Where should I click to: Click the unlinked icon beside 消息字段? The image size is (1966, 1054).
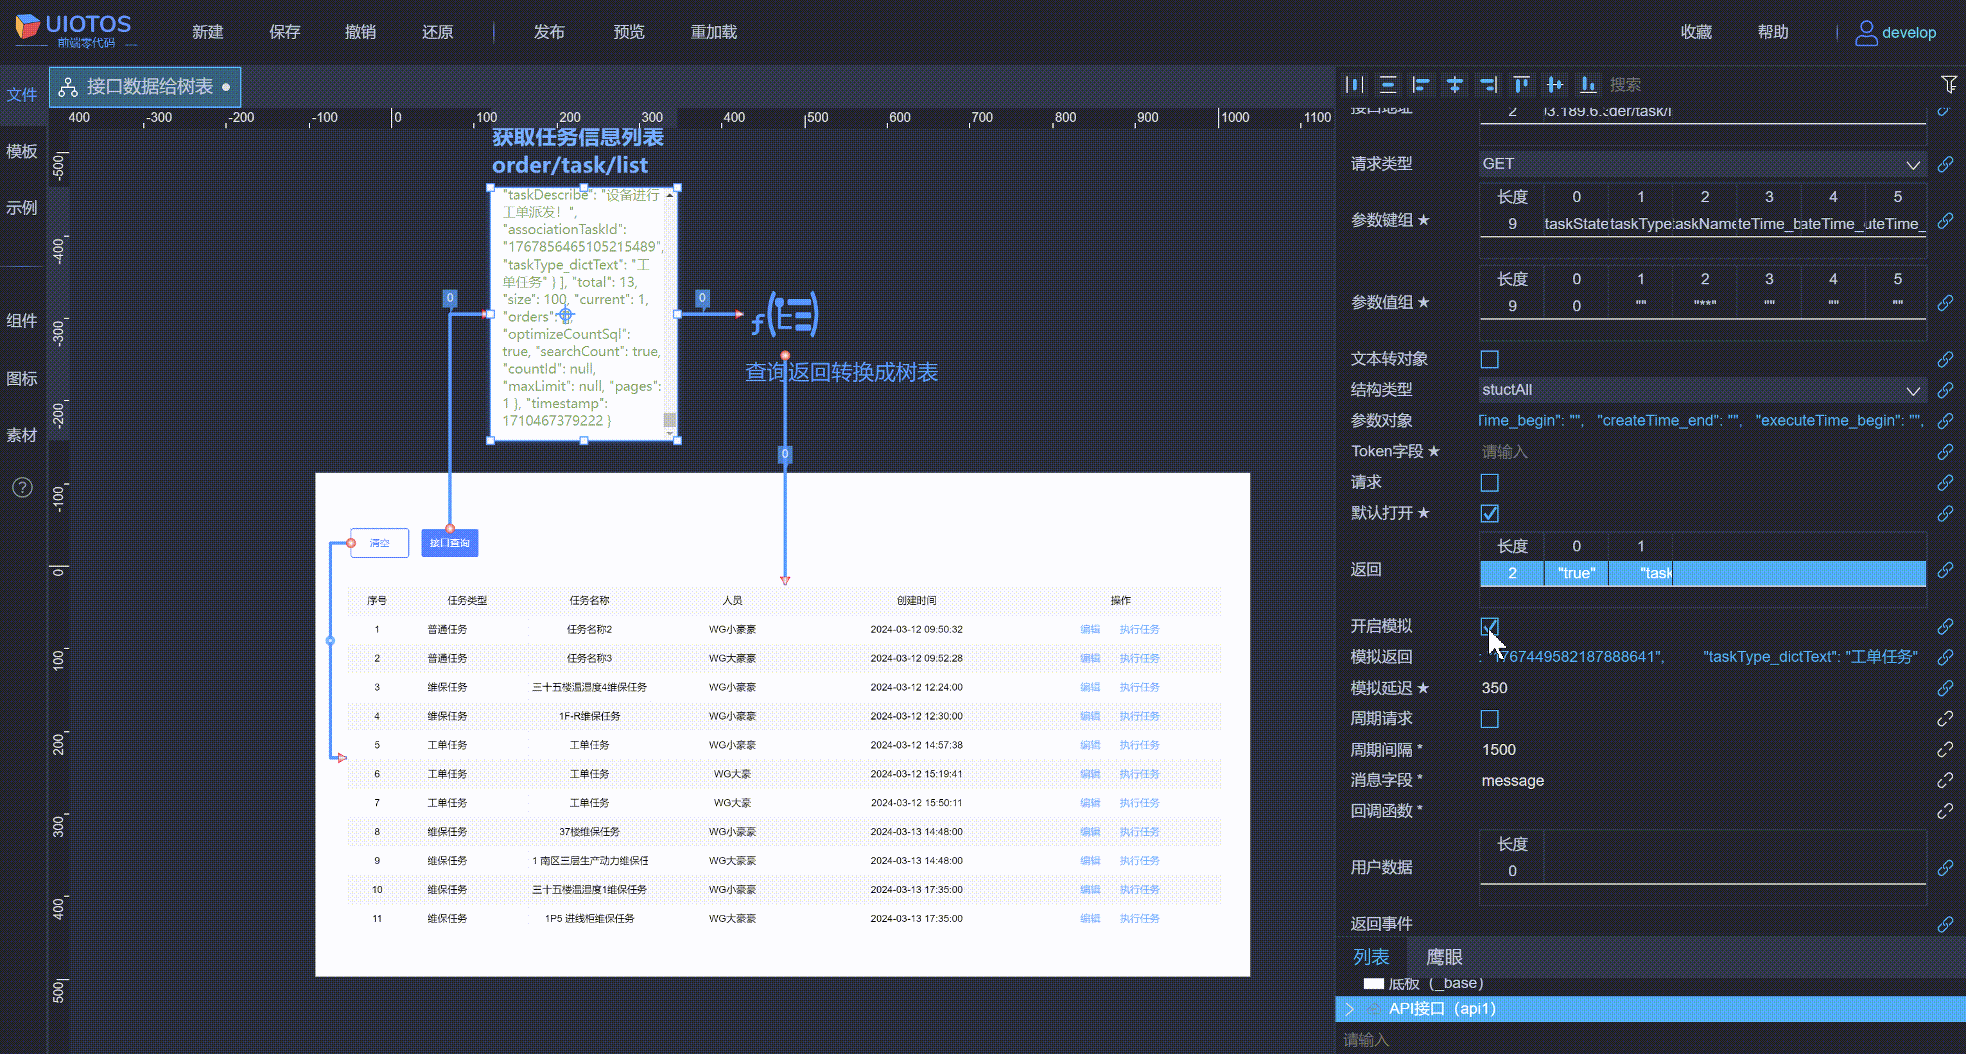click(x=1945, y=780)
